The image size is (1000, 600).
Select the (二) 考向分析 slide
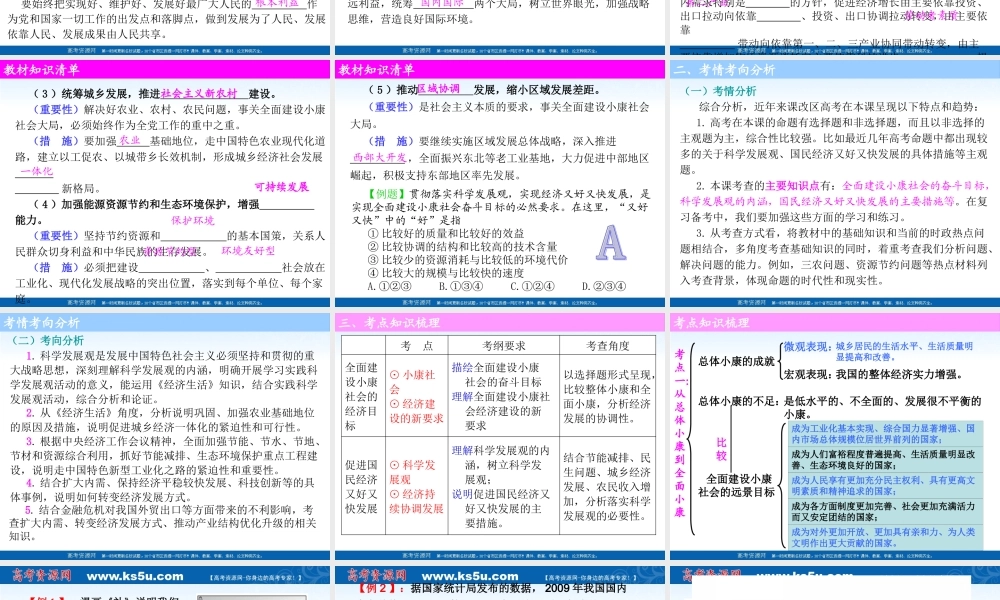pyautogui.click(x=165, y=437)
